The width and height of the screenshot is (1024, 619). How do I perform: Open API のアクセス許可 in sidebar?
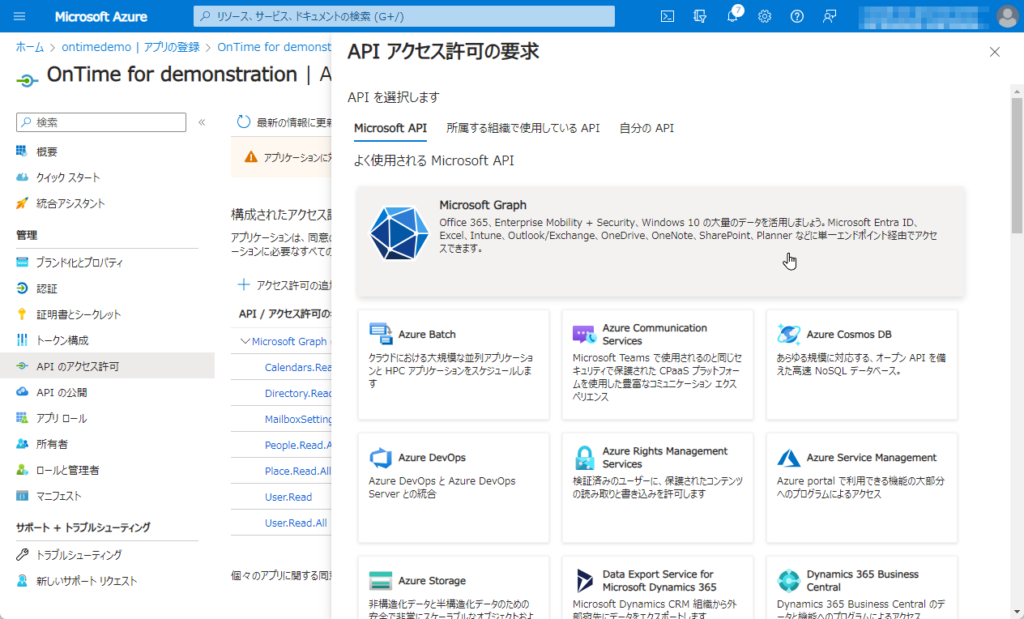point(107,366)
